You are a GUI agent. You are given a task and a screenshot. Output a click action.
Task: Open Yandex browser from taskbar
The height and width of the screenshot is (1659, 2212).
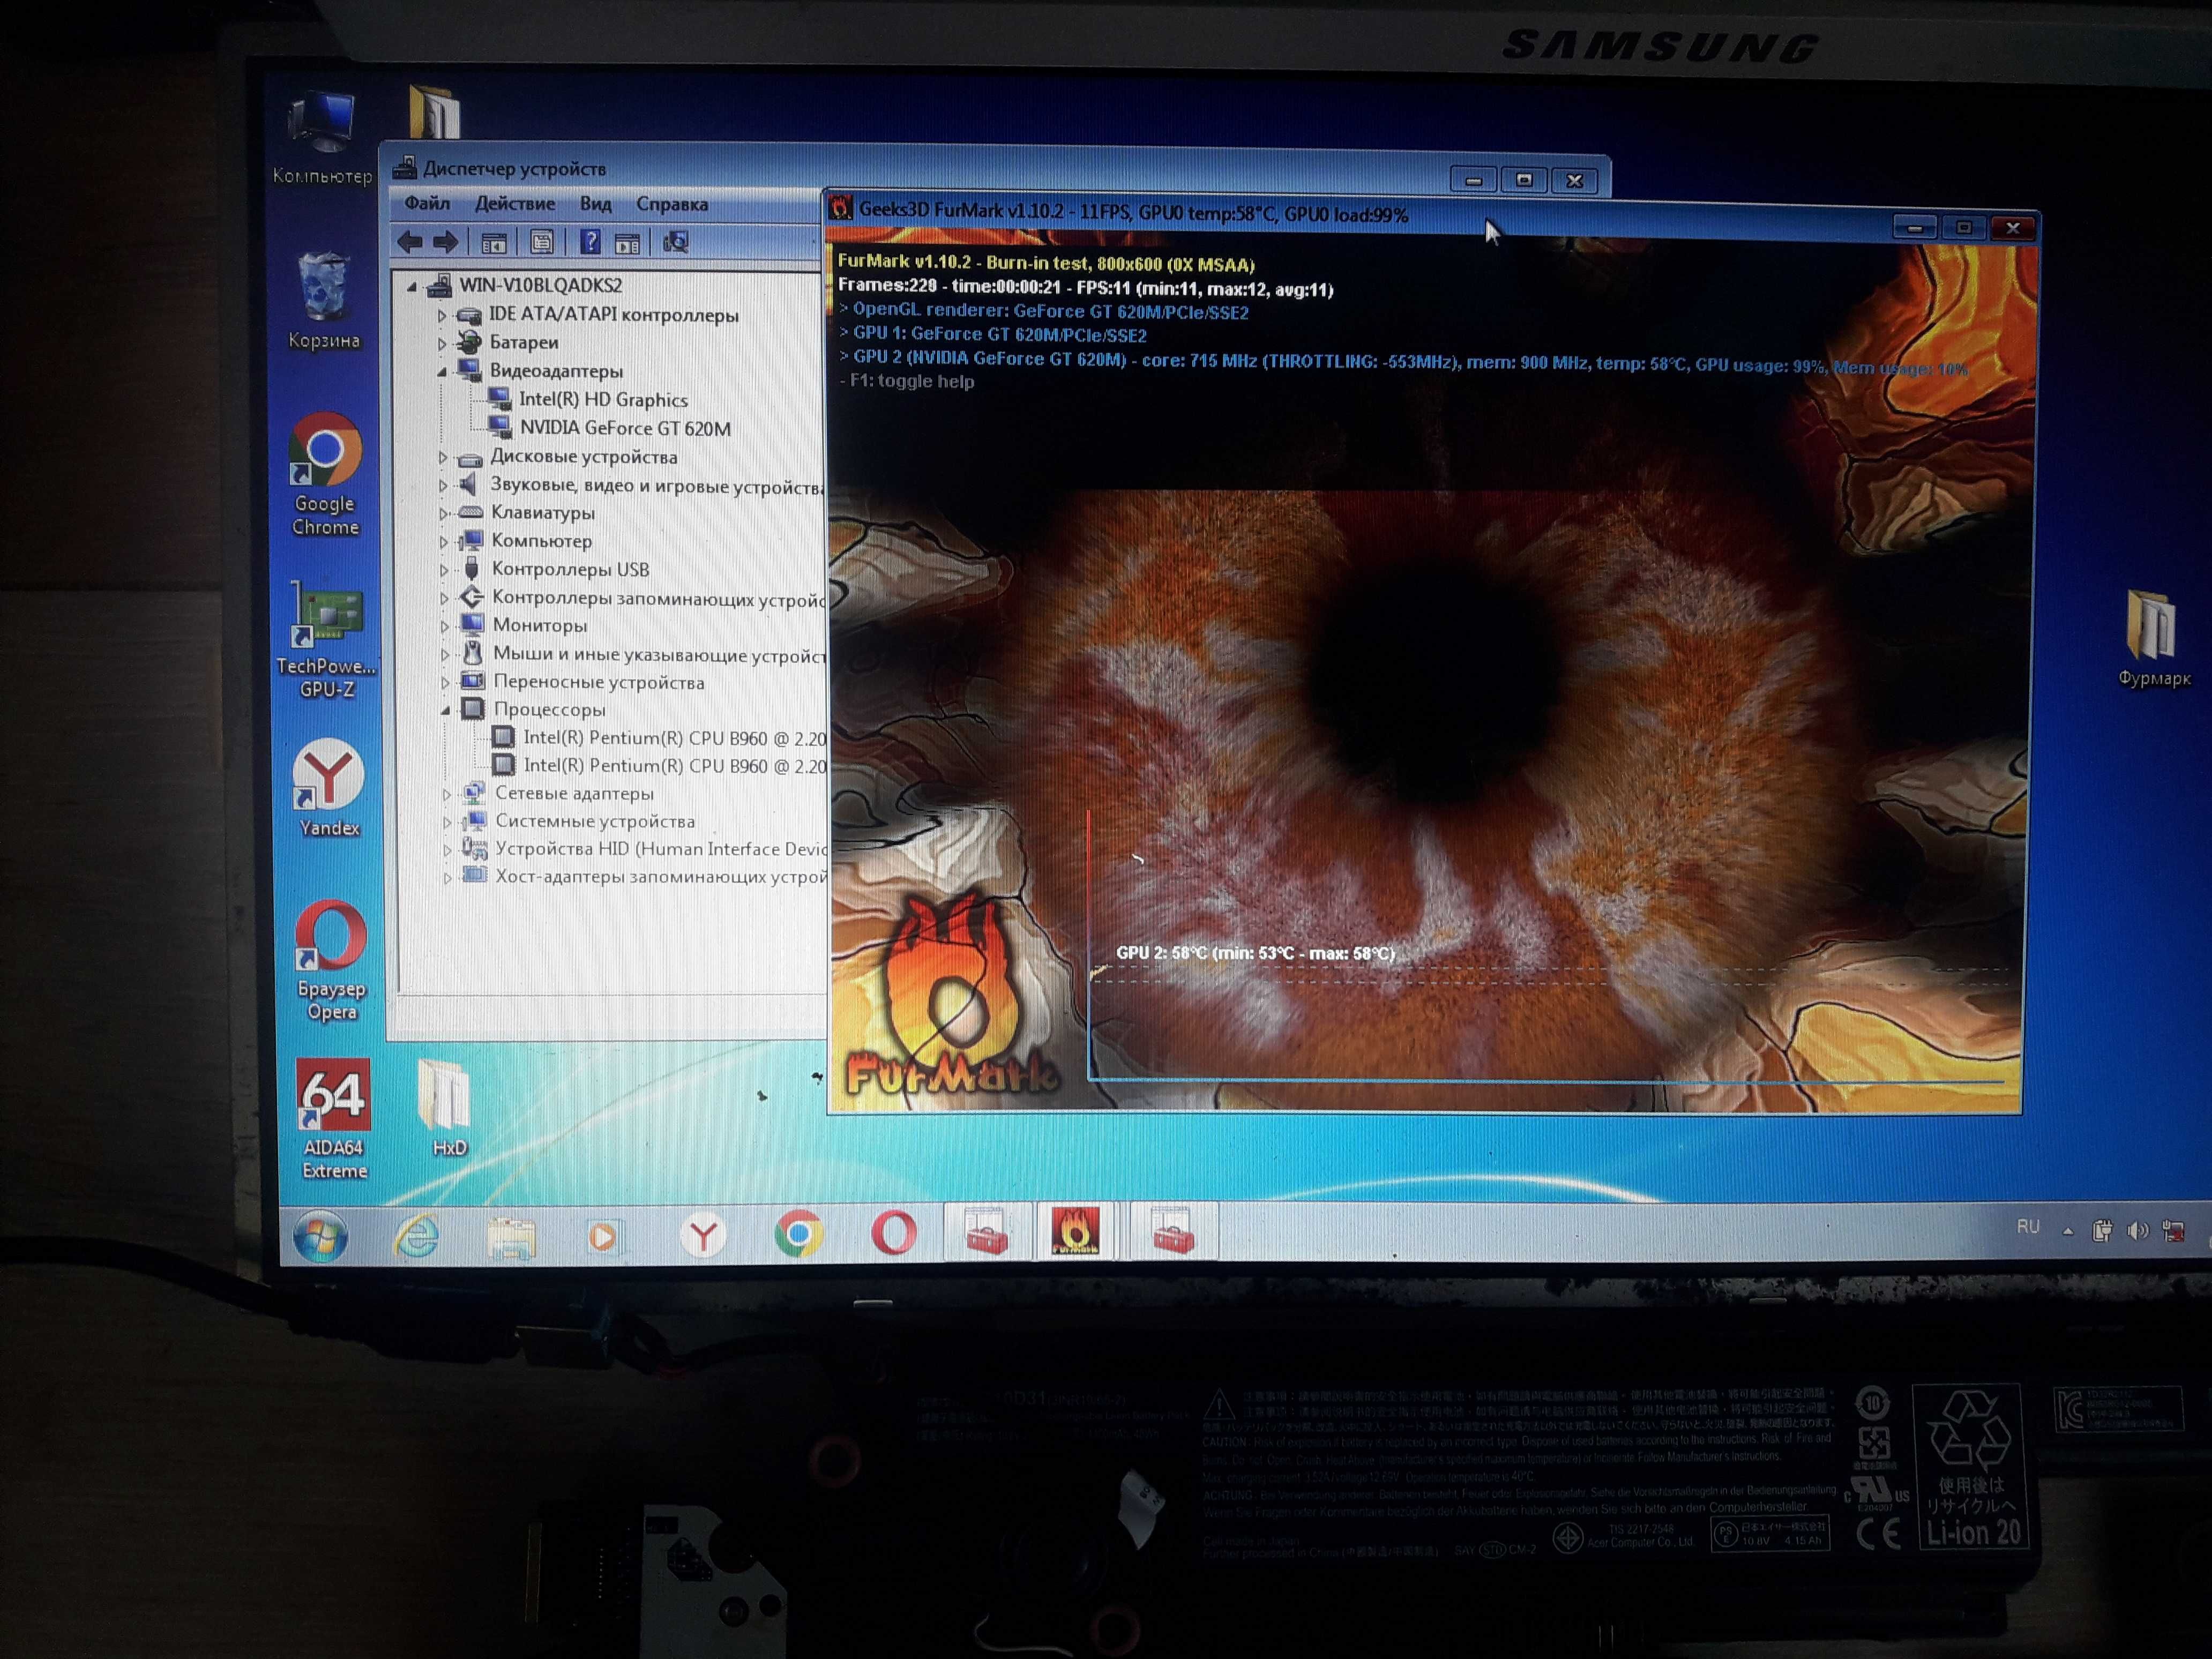point(704,1236)
